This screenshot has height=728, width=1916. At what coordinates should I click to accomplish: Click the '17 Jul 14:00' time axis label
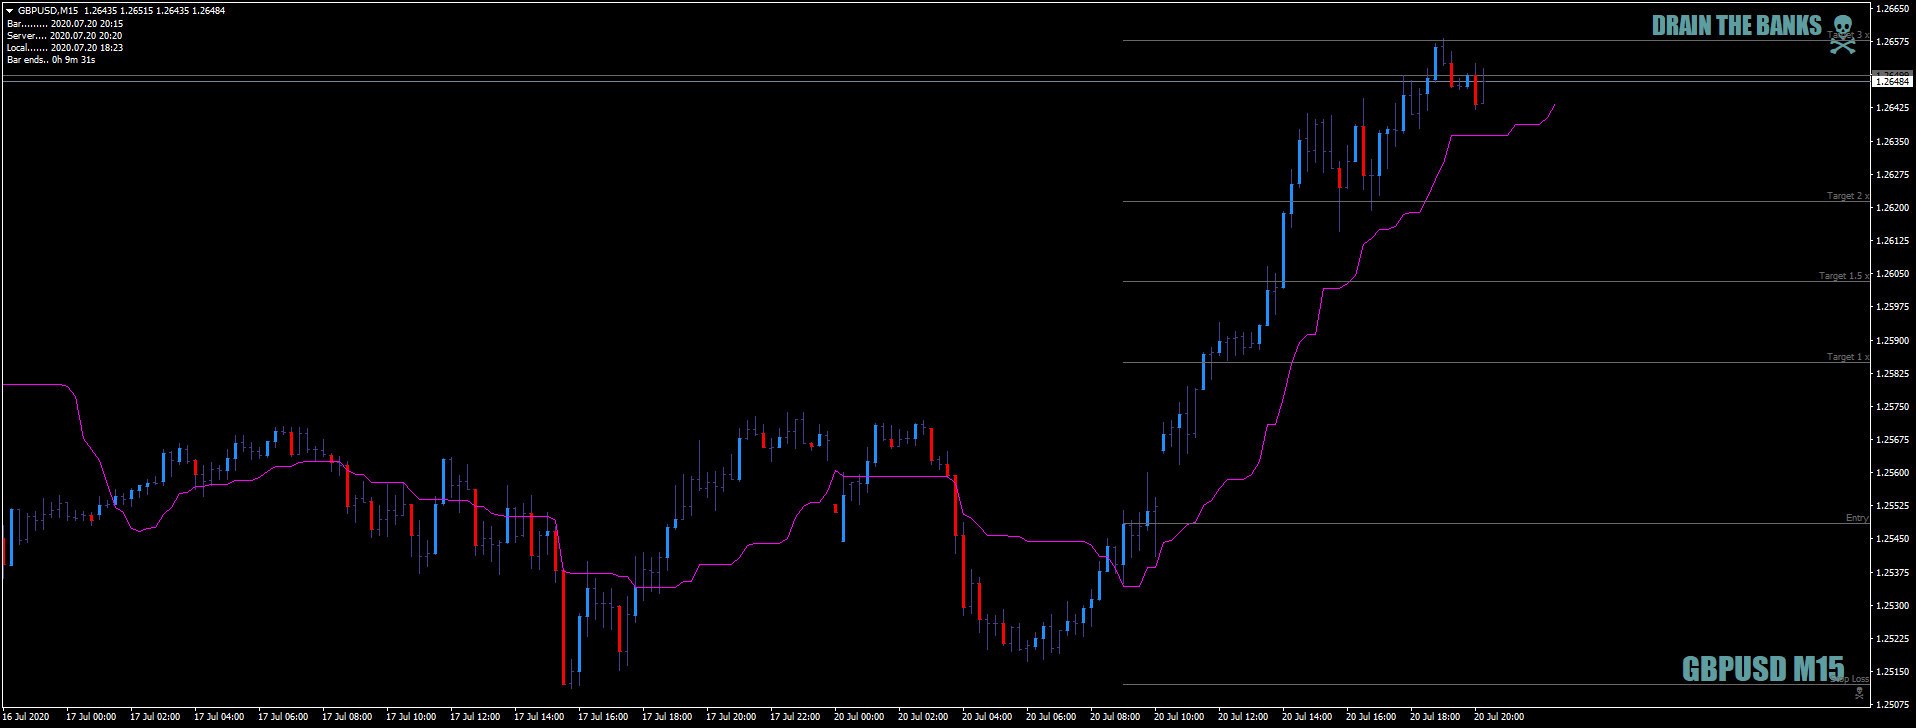(539, 717)
